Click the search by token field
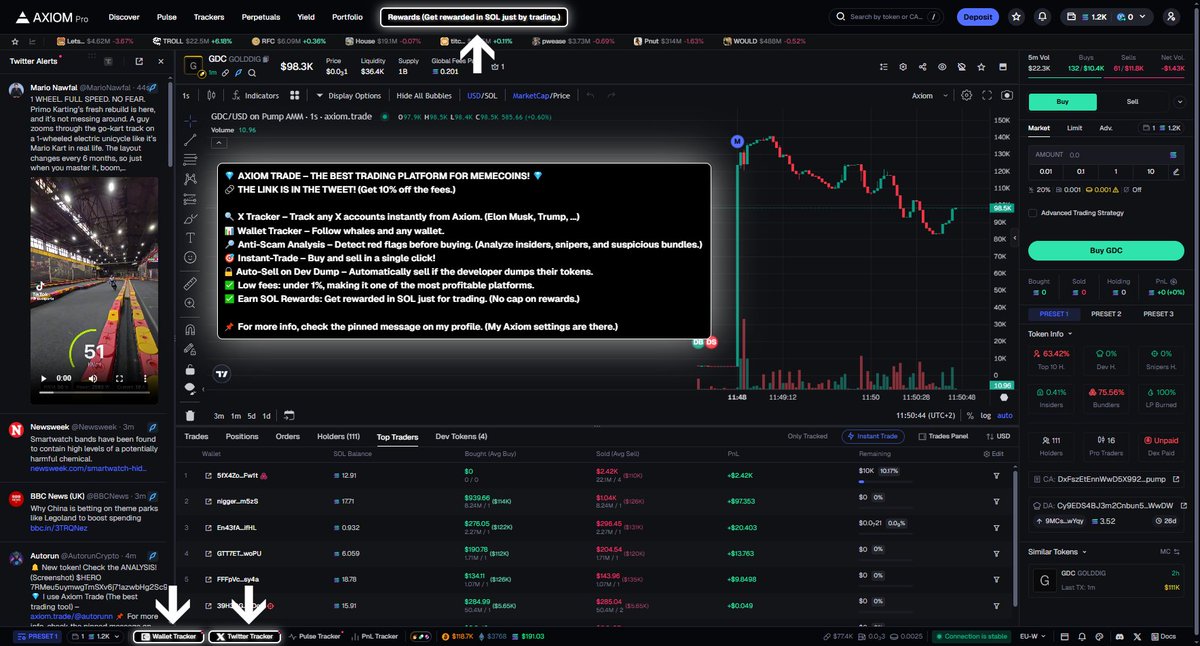The image size is (1200, 646). coord(884,17)
